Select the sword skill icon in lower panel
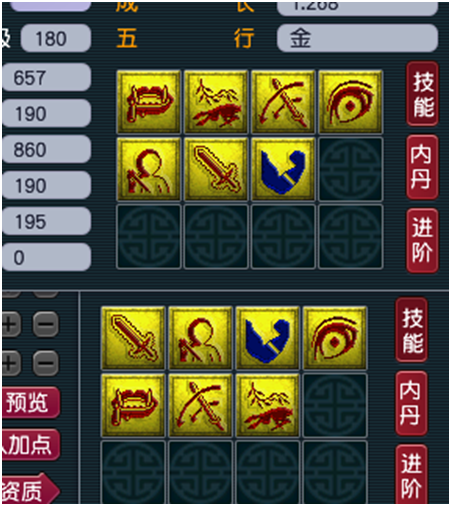The height and width of the screenshot is (506, 451). click(133, 338)
